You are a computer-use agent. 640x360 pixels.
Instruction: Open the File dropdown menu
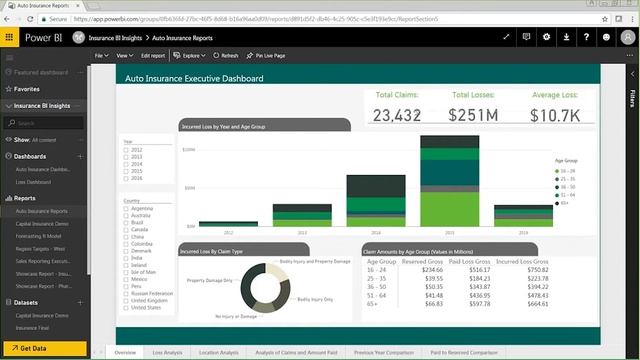point(101,56)
